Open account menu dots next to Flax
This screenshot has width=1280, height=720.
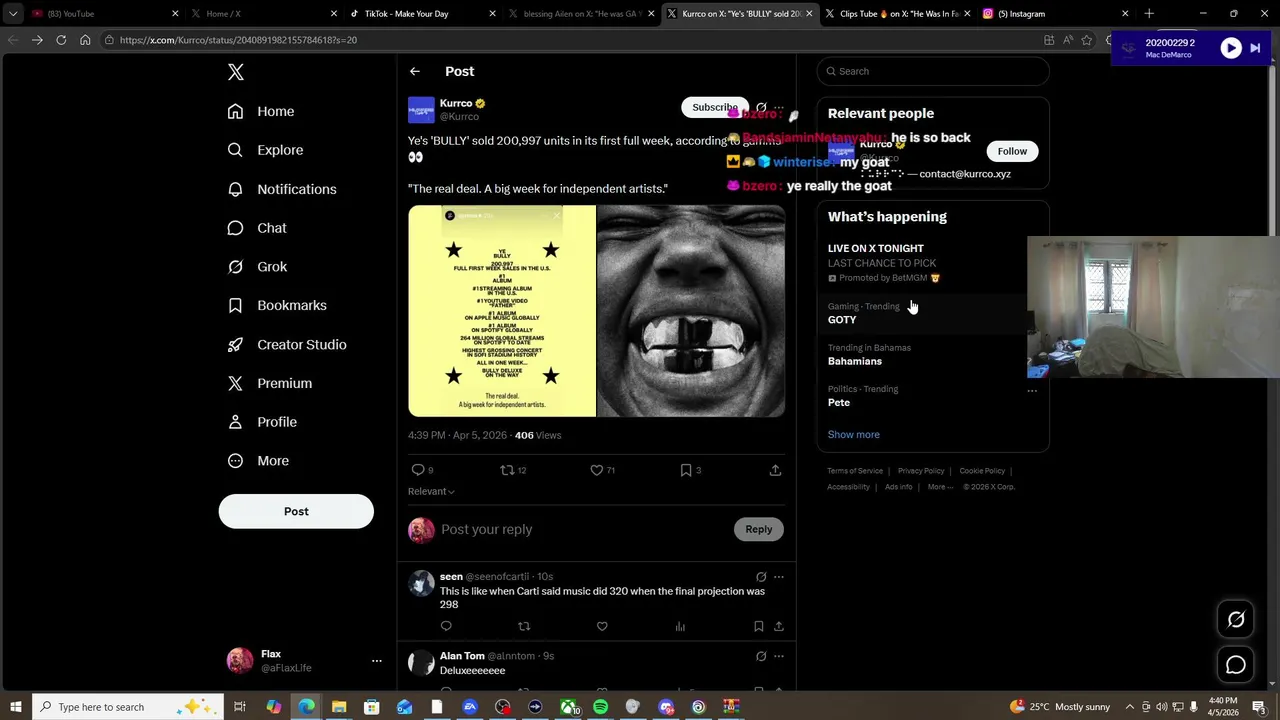(x=377, y=661)
